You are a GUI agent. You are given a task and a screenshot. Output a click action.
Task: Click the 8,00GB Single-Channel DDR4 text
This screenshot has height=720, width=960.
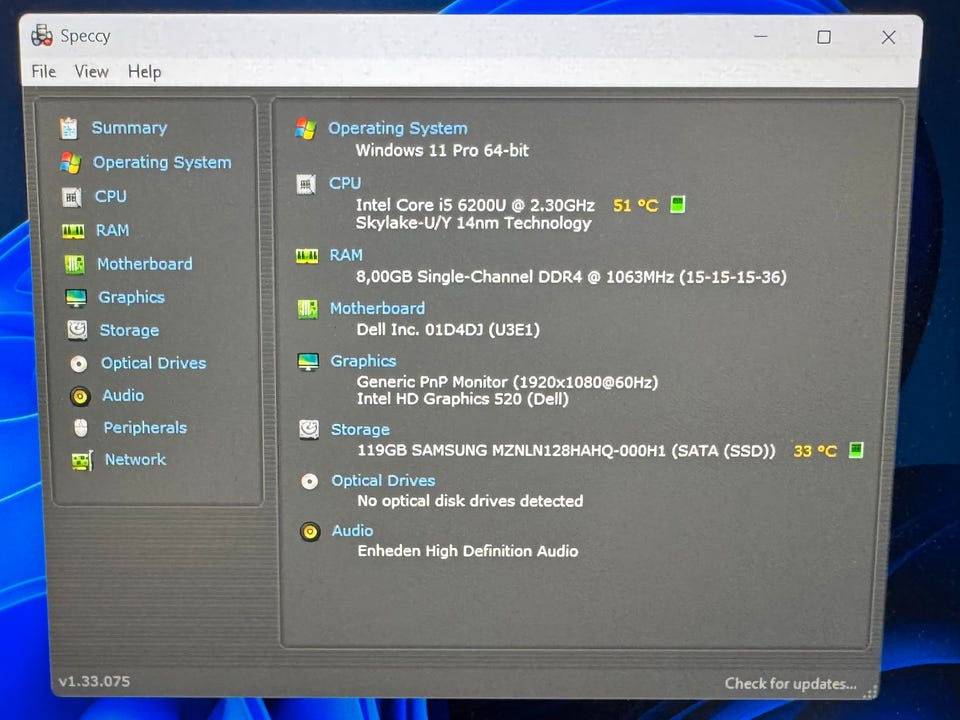pos(571,277)
